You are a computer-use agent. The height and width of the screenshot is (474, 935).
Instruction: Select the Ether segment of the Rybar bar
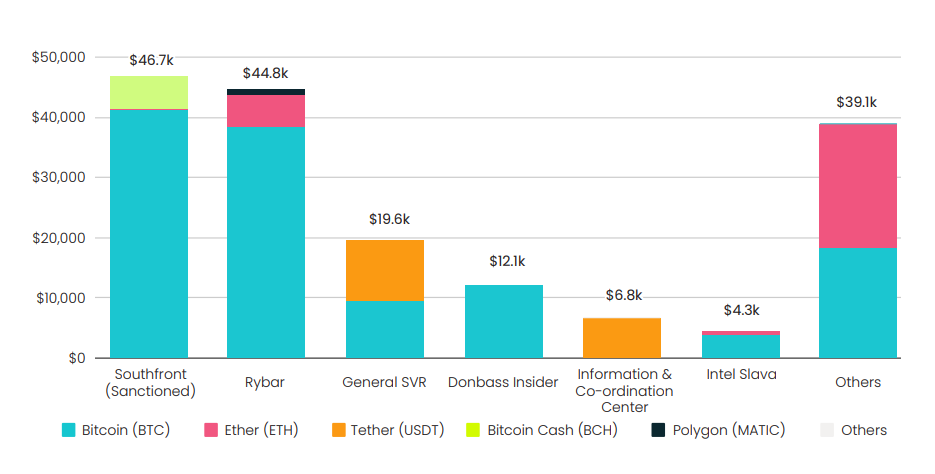click(266, 111)
